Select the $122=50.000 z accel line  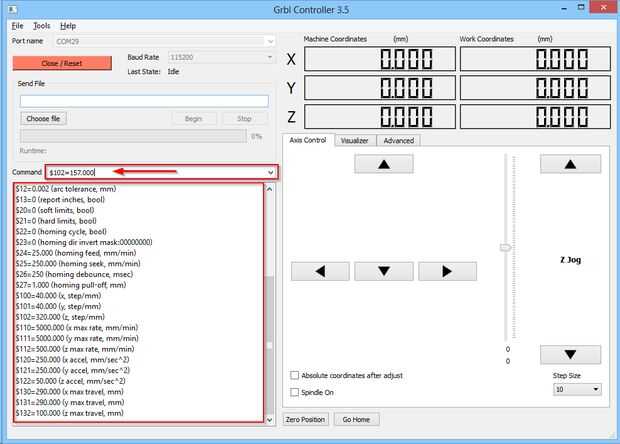pyautogui.click(x=70, y=381)
